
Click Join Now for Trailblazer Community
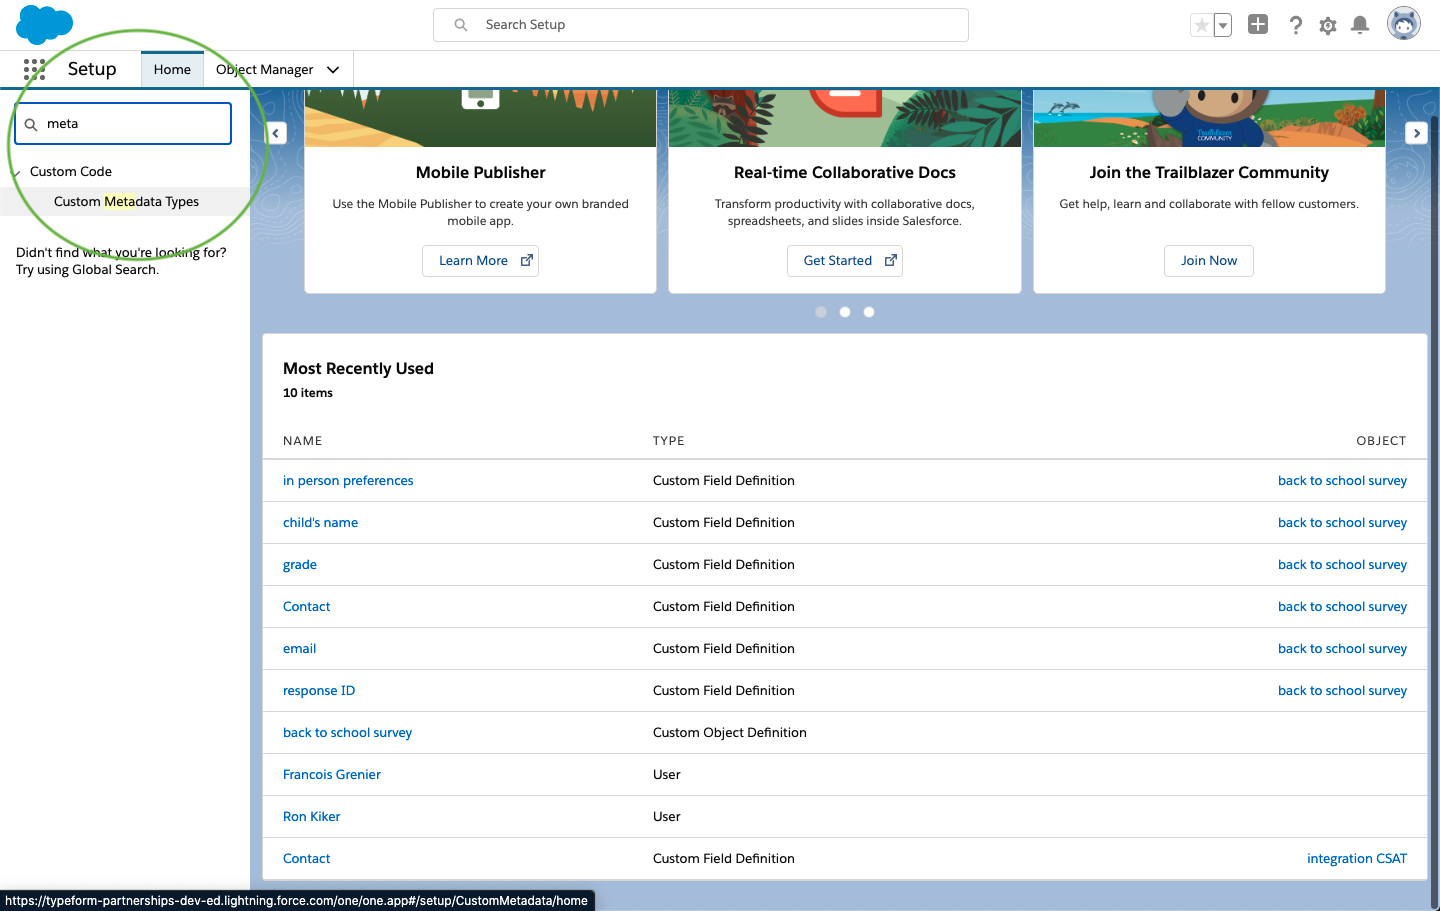pos(1209,260)
